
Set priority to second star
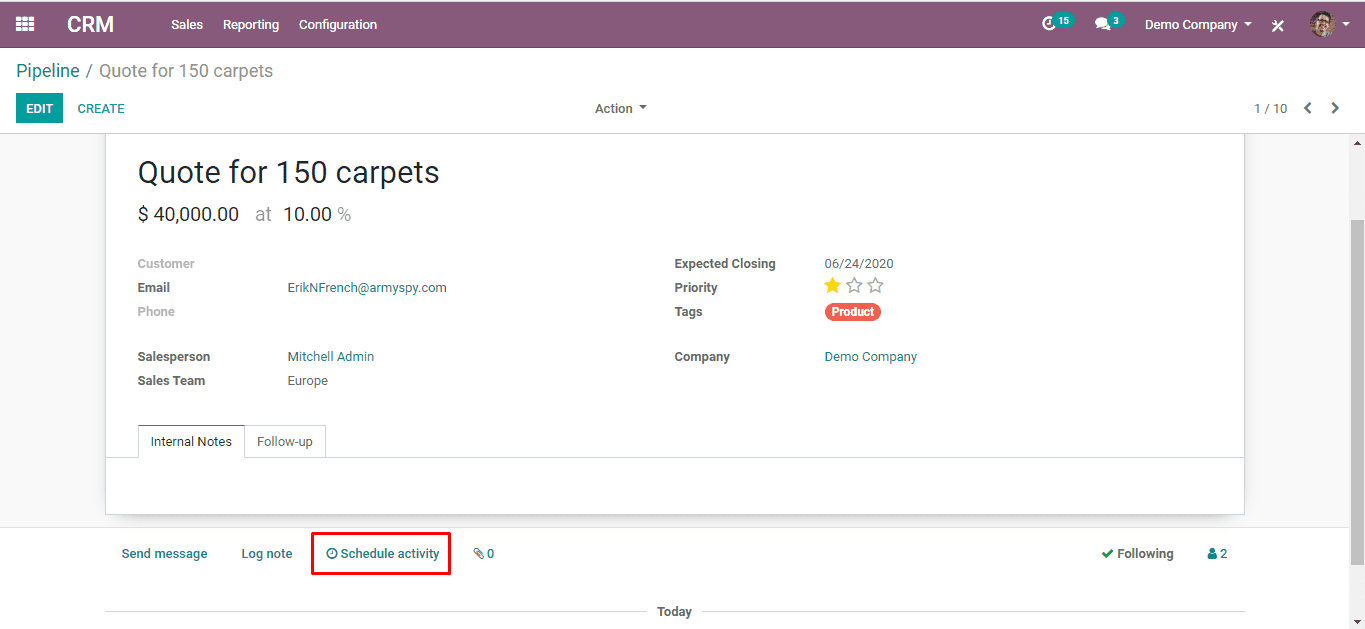pos(854,286)
